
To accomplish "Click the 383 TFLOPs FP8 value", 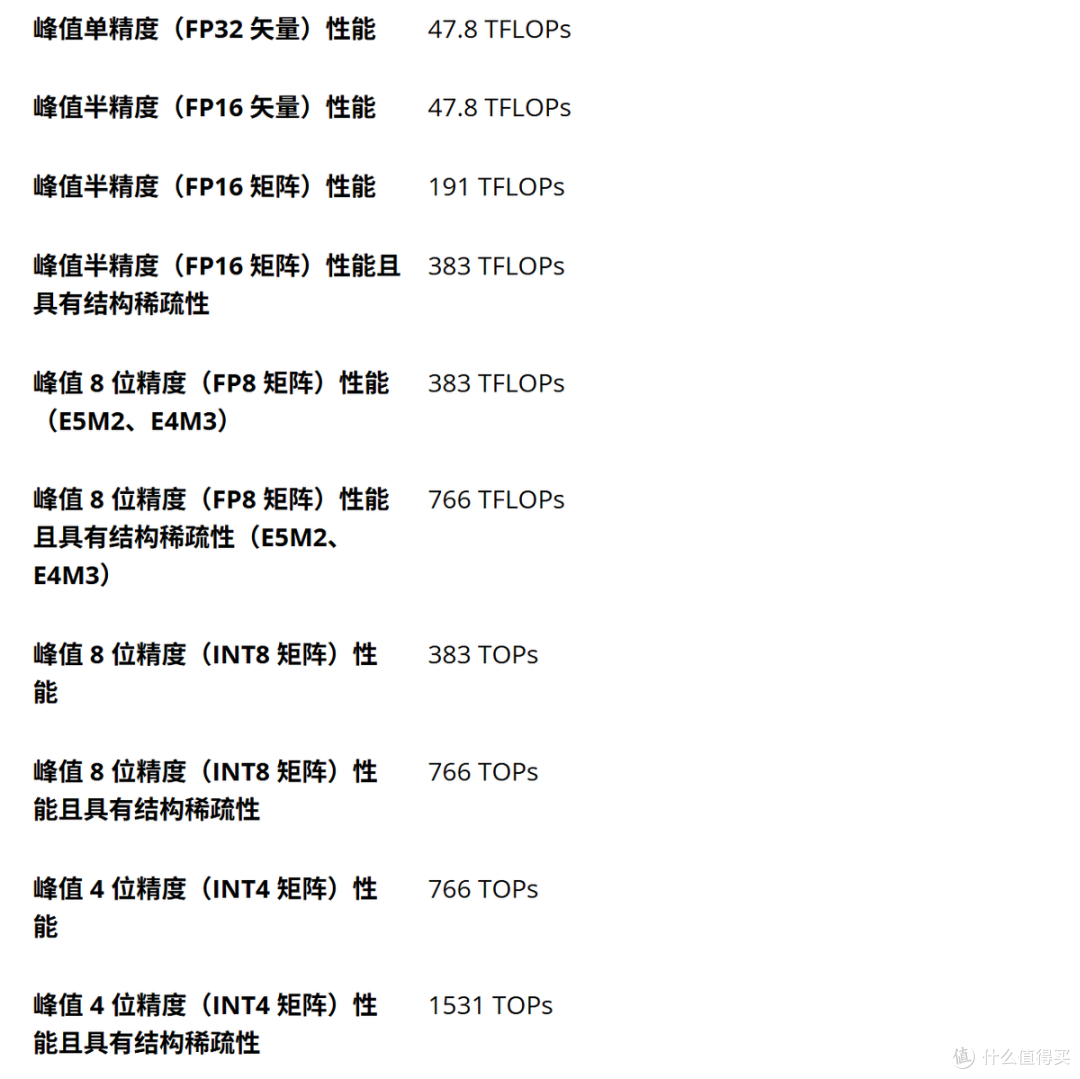I will point(496,383).
